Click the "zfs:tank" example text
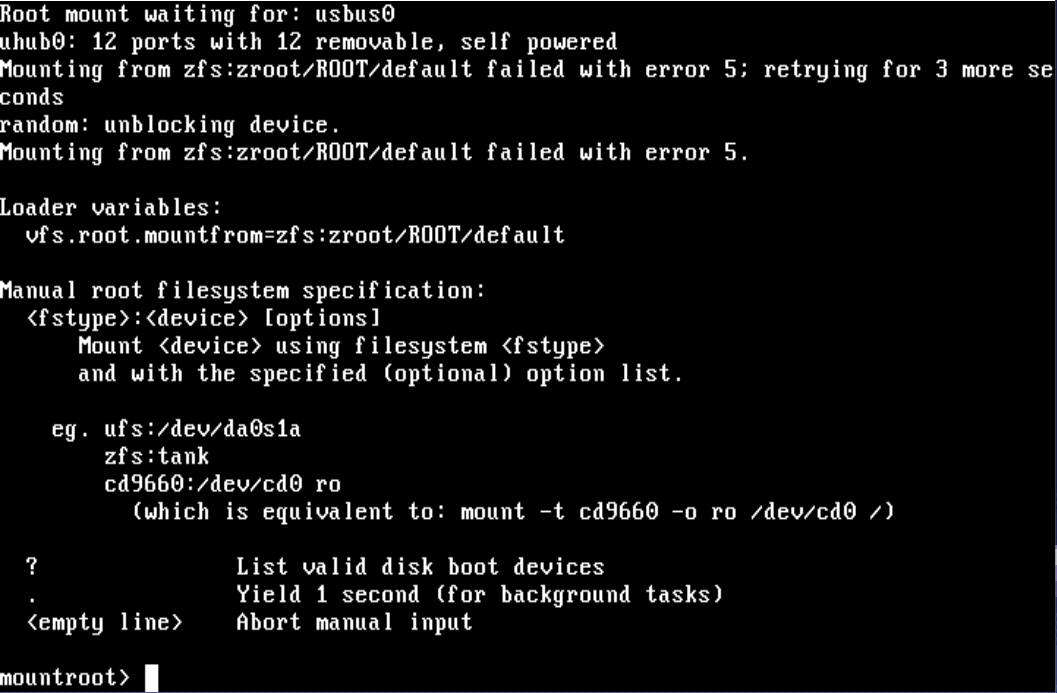Viewport: 1057px width, 693px height. tap(157, 457)
